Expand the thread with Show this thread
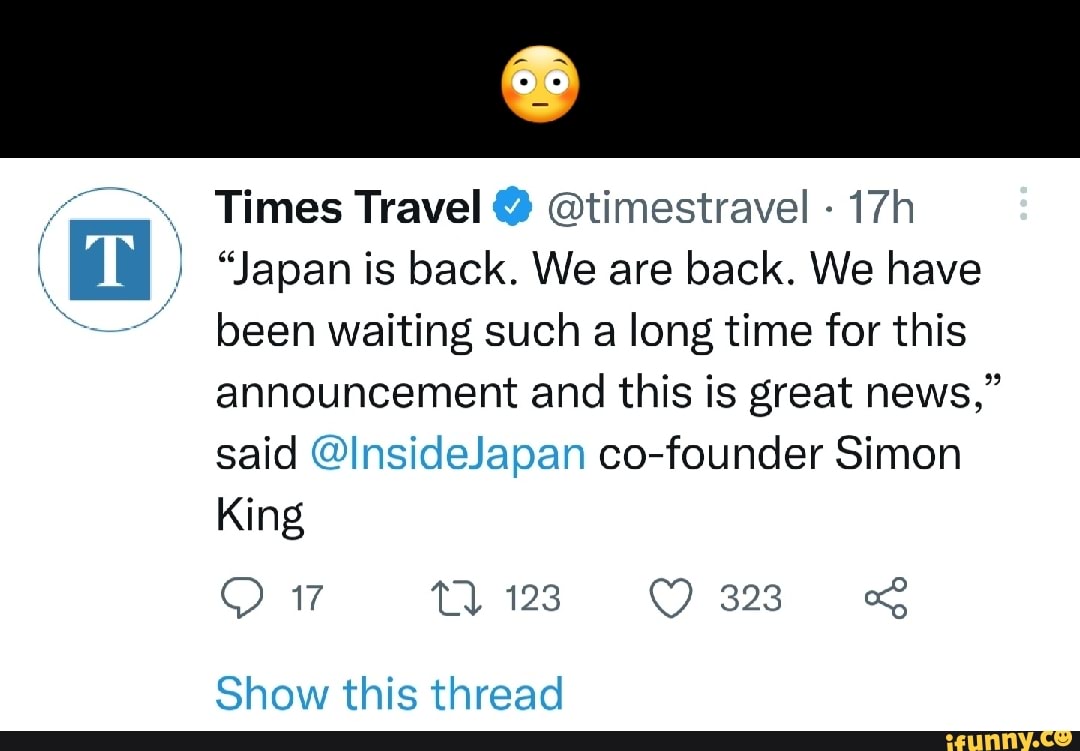The height and width of the screenshot is (751, 1080). click(x=389, y=692)
